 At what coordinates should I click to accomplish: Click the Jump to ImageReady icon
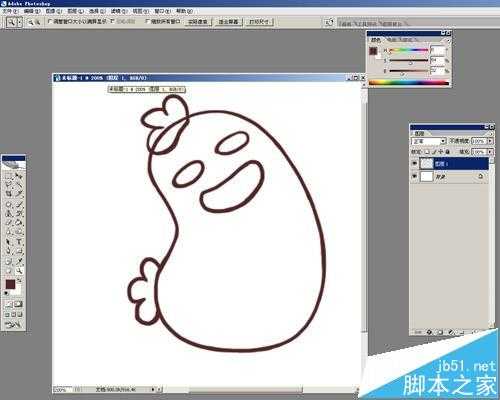click(13, 324)
